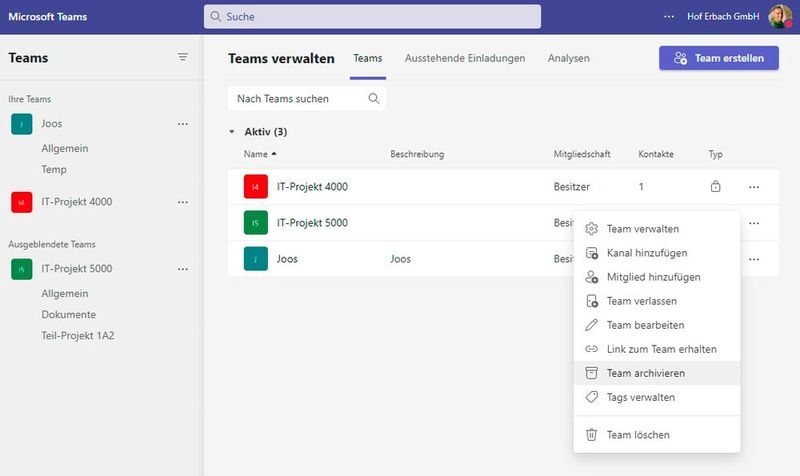Open more options for Joos in sidebar
Screen dimensions: 800x476
183,124
